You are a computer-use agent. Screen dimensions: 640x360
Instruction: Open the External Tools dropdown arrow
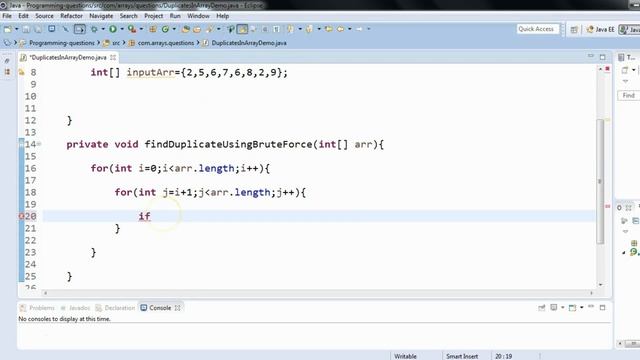141,29
